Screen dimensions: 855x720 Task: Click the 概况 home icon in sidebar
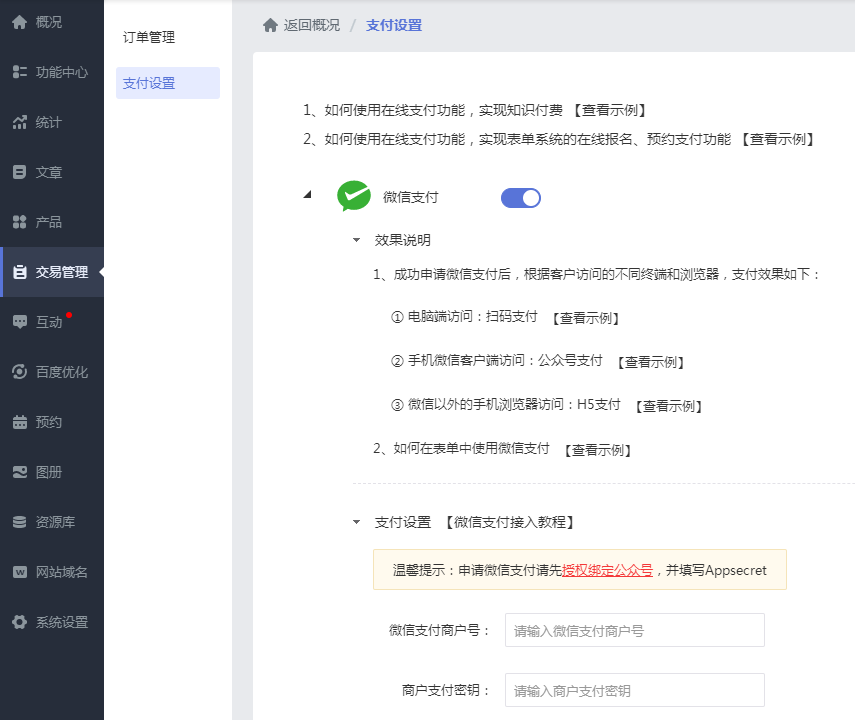pos(20,22)
